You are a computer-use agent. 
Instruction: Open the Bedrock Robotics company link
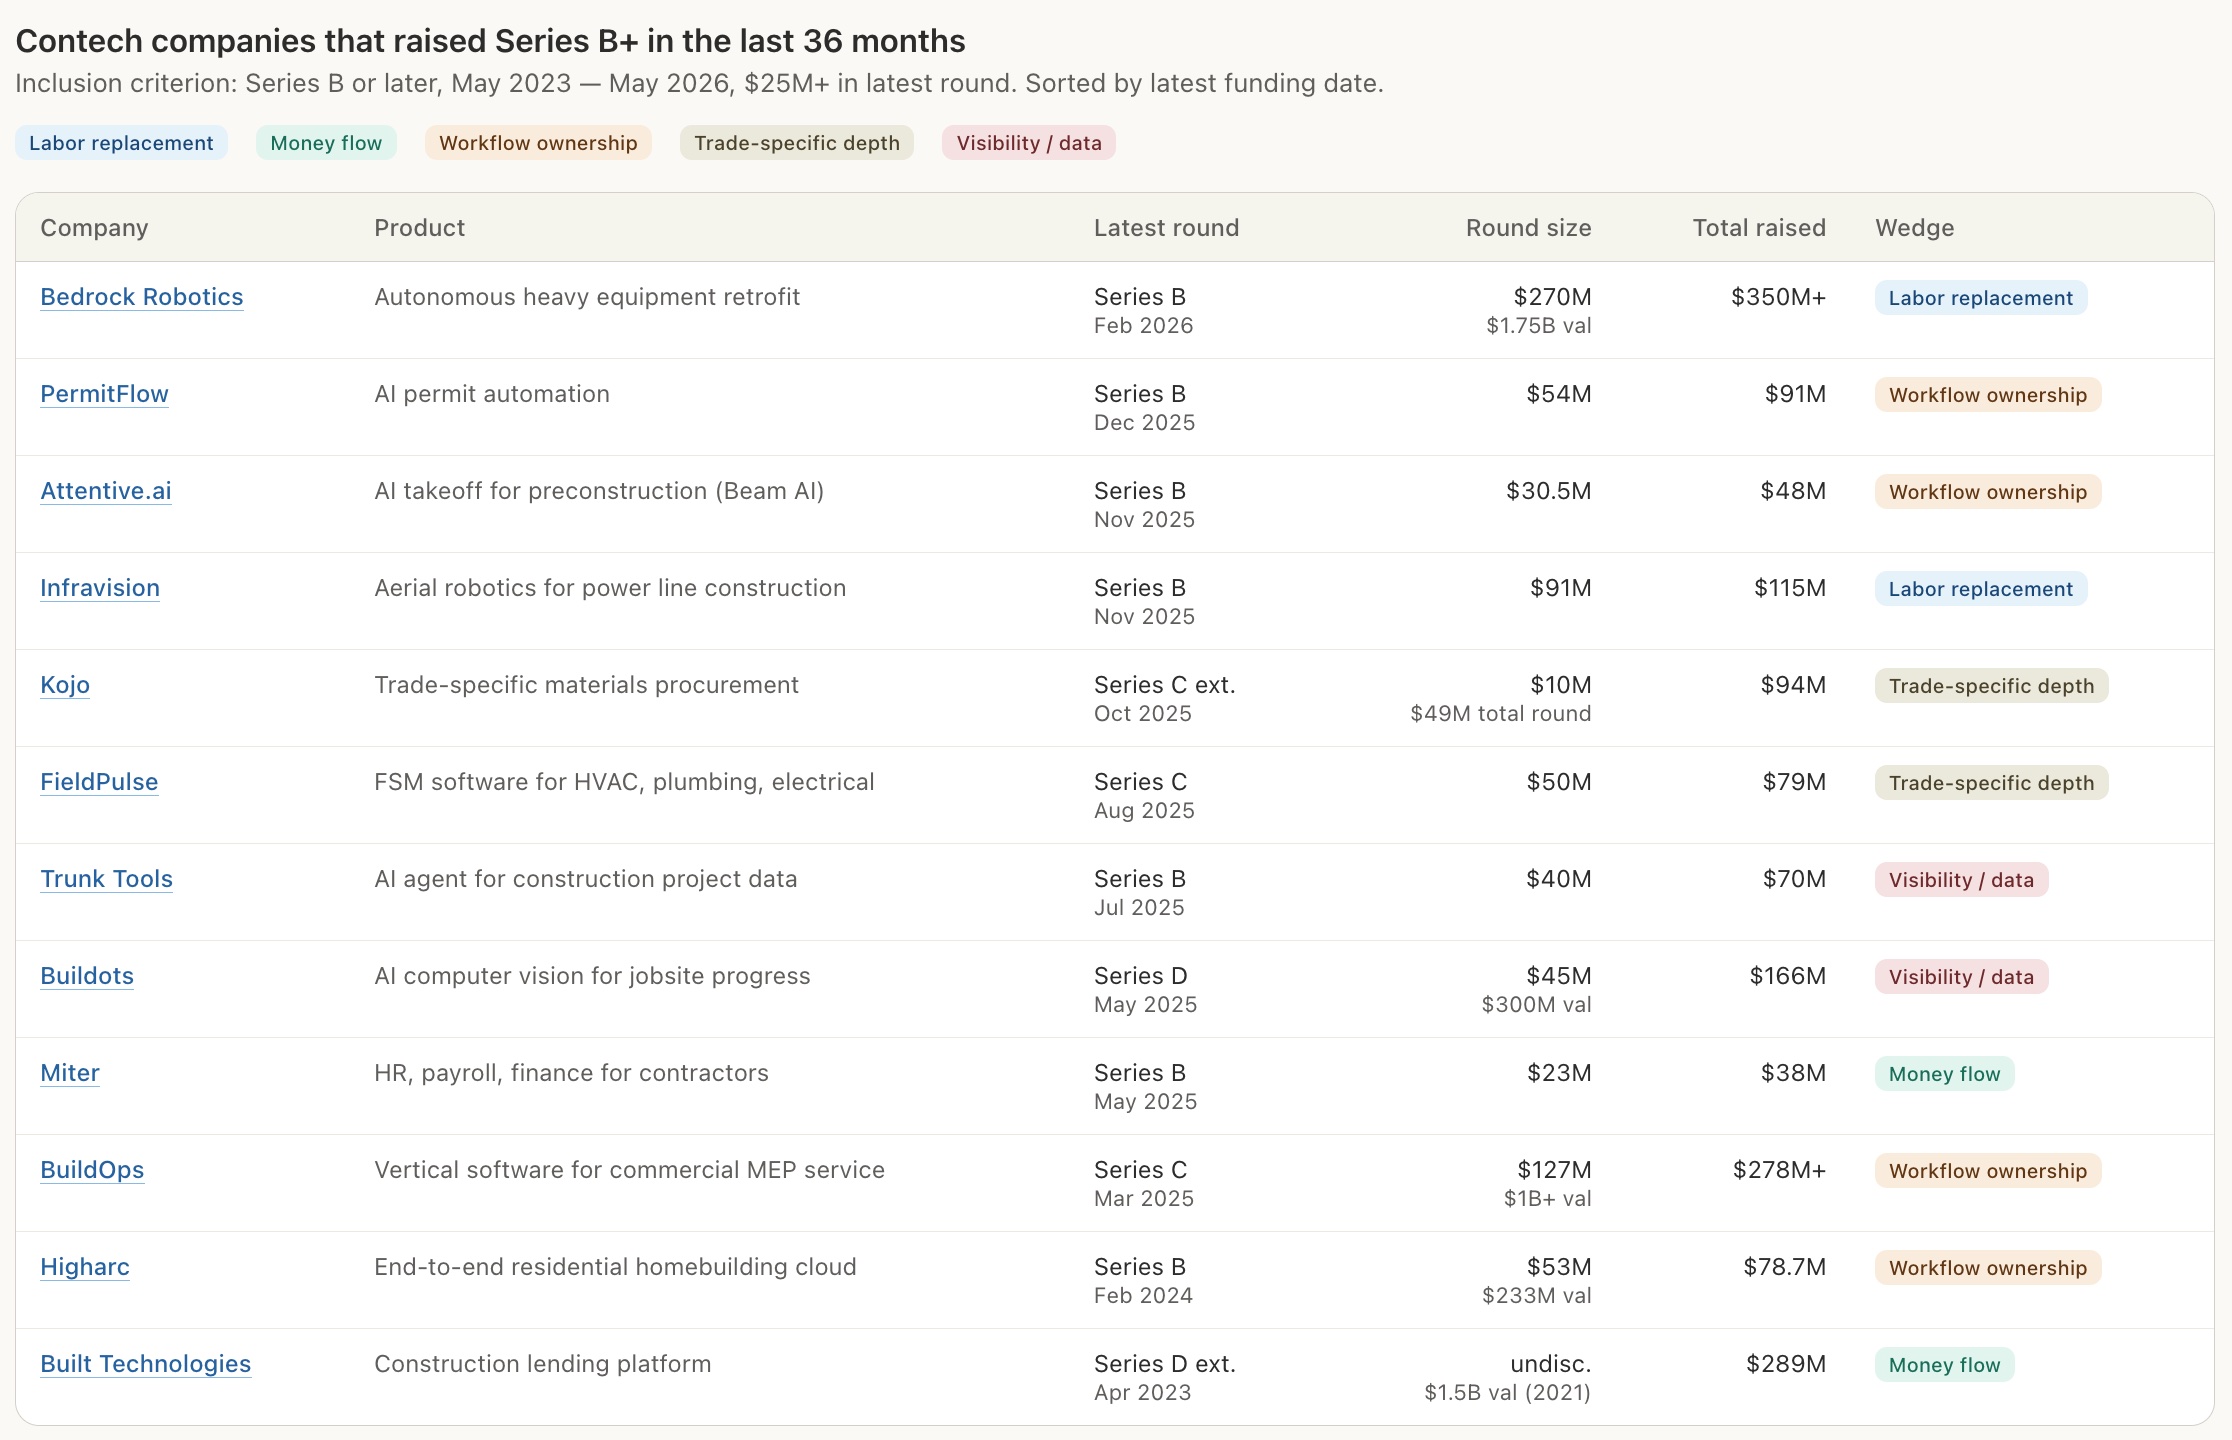(141, 297)
